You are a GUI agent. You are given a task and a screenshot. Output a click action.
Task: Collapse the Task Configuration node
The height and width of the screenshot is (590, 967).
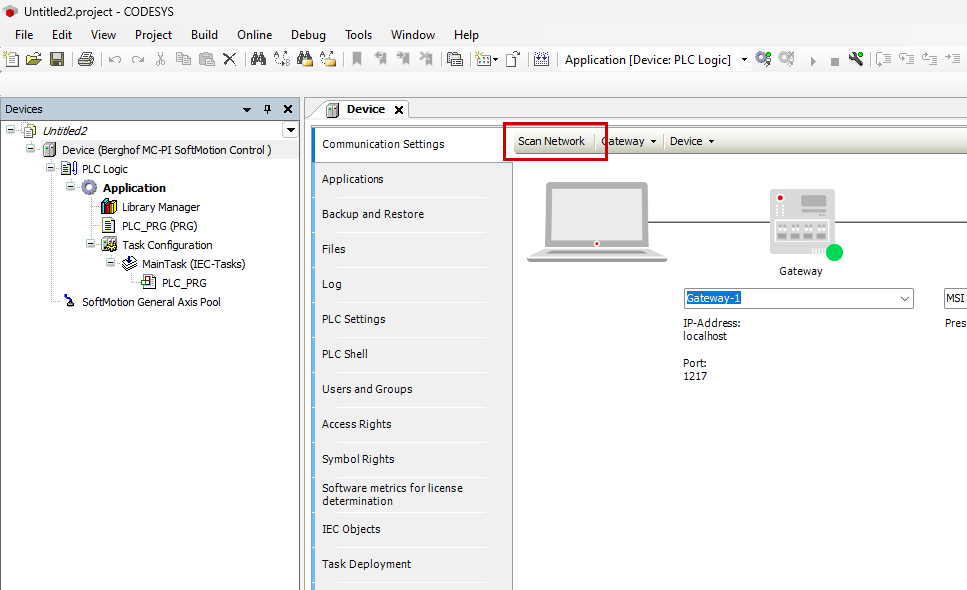point(91,244)
